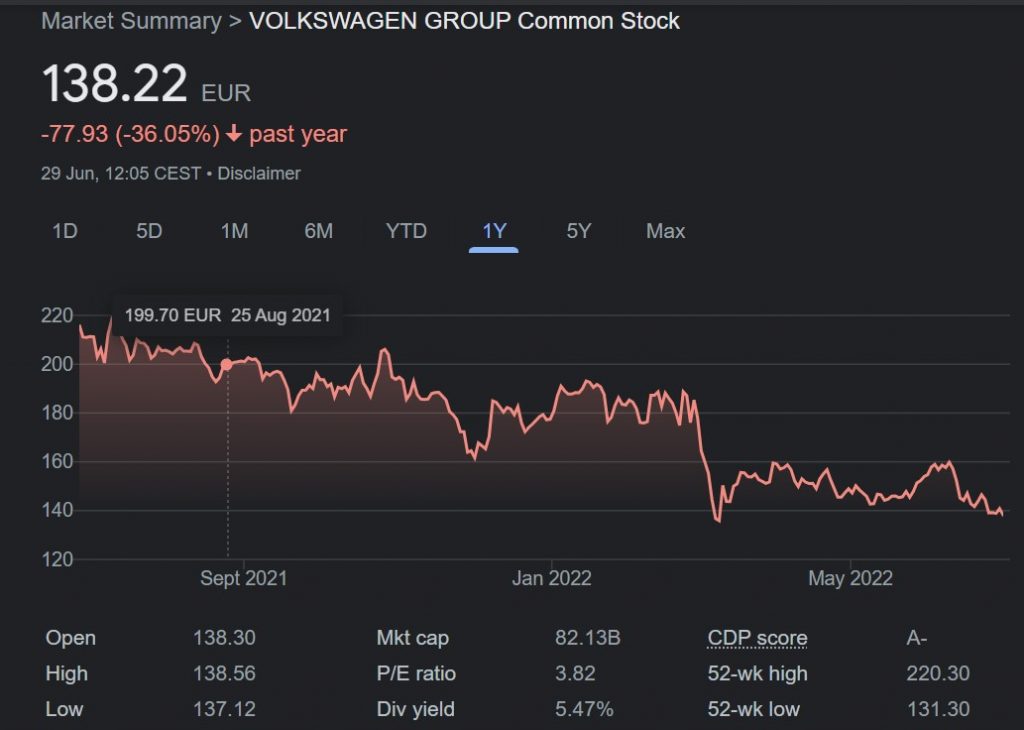Show the 6M price chart
Screen dimensions: 1024x730
[318, 231]
